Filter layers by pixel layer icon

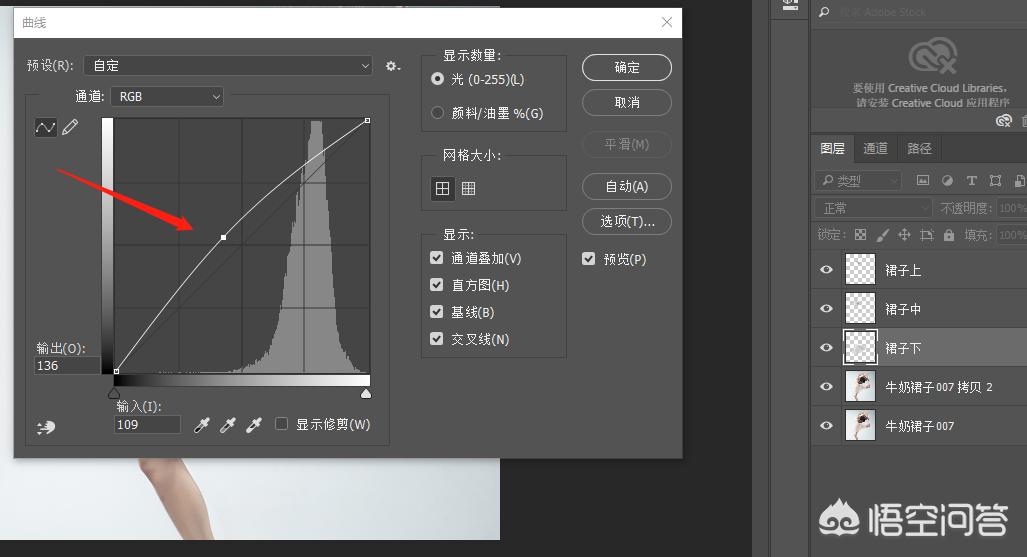coord(923,180)
